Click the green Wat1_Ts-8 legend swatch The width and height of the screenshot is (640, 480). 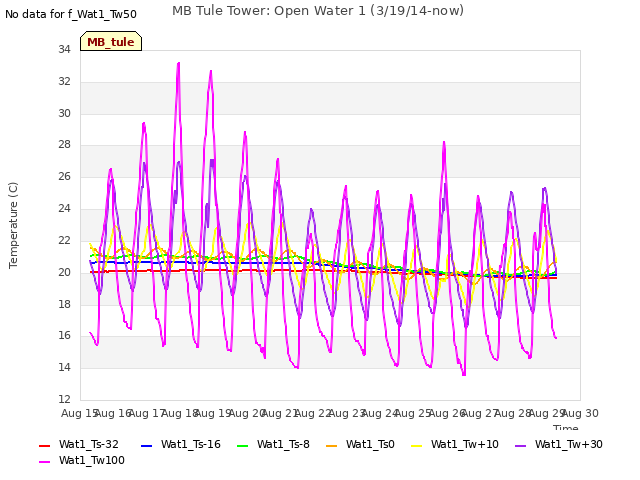242,445
